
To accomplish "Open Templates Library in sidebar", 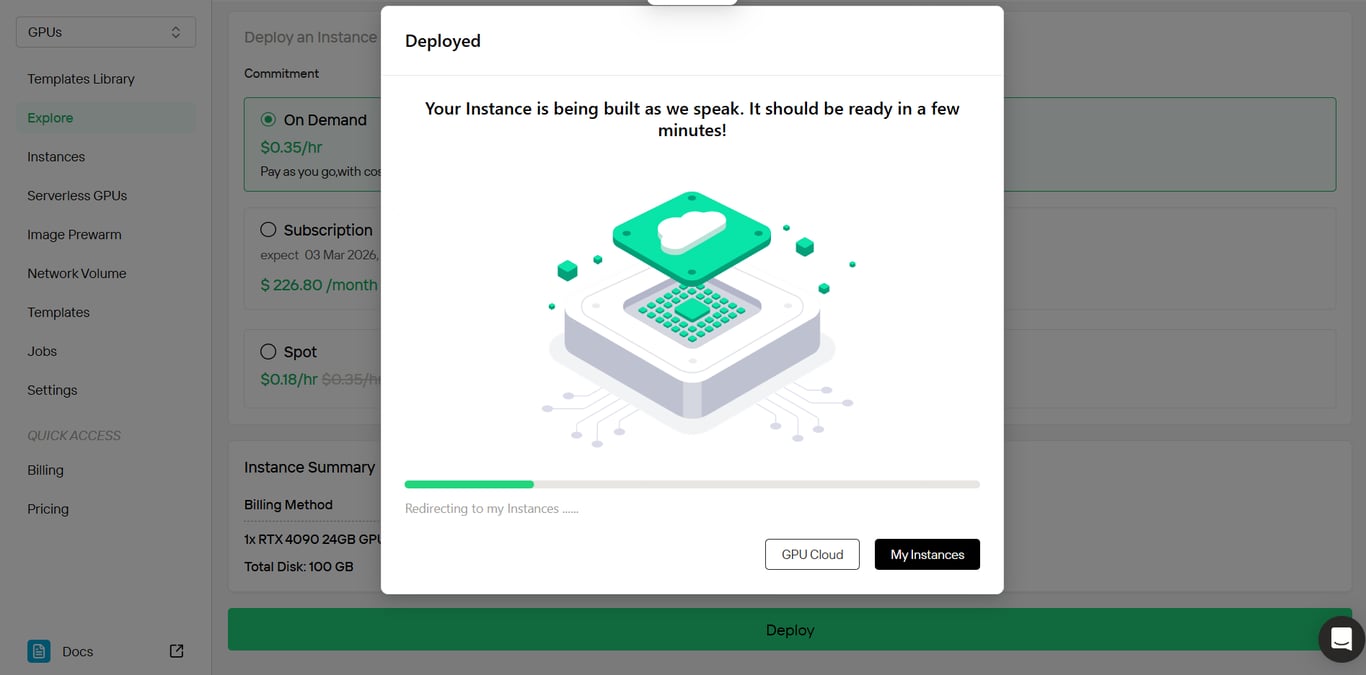I will 81,79.
